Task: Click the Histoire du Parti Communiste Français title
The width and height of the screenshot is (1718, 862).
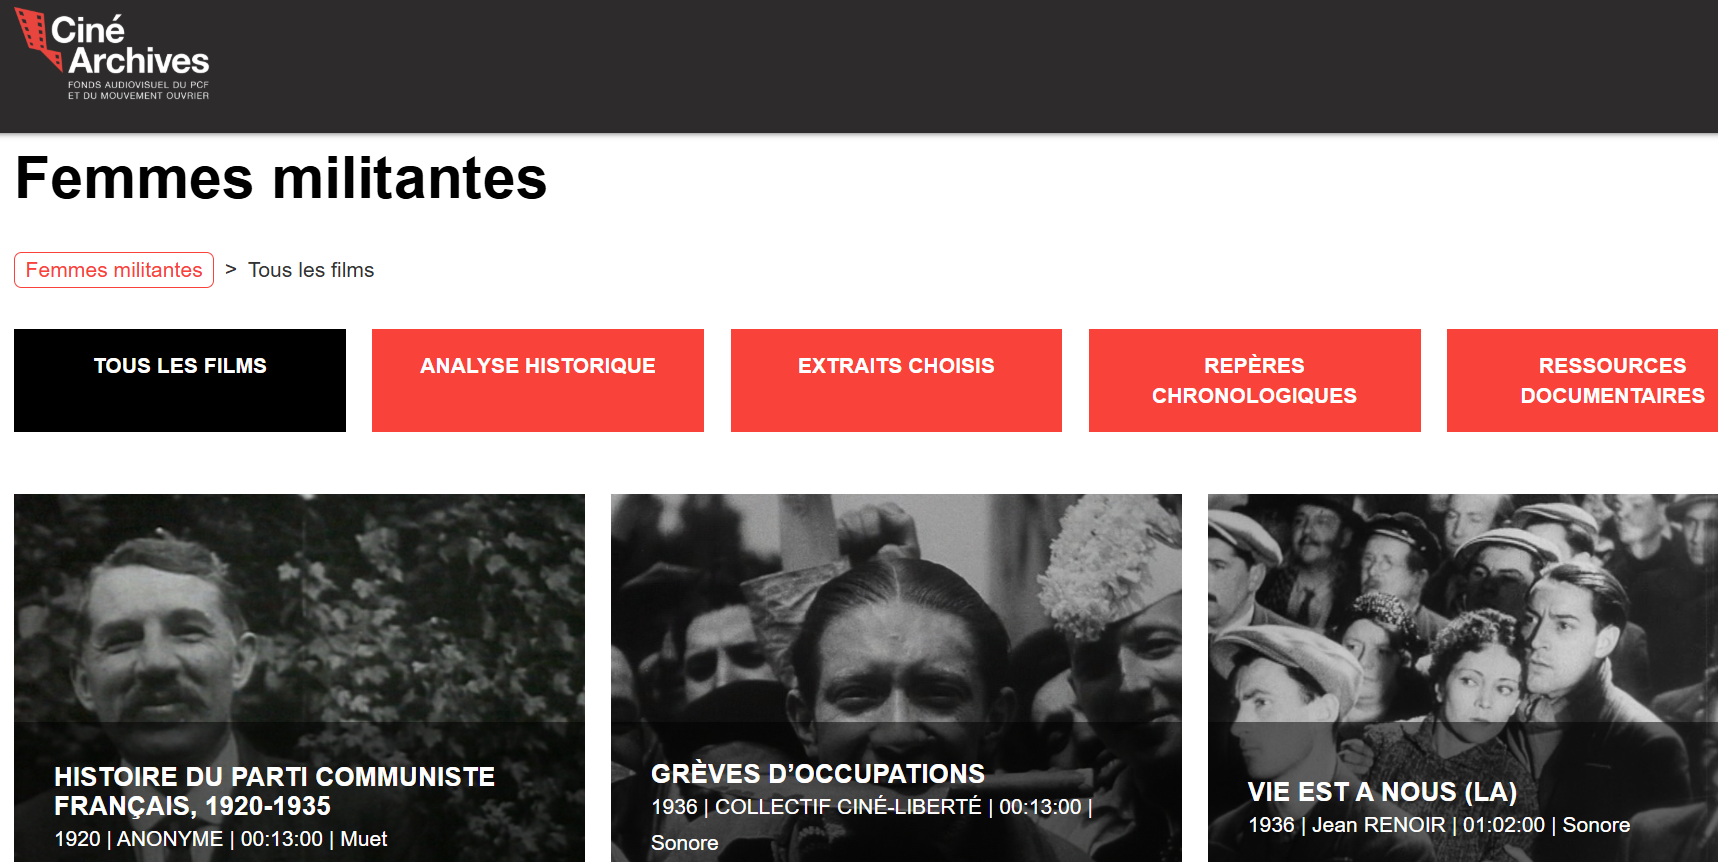Action: point(275,791)
